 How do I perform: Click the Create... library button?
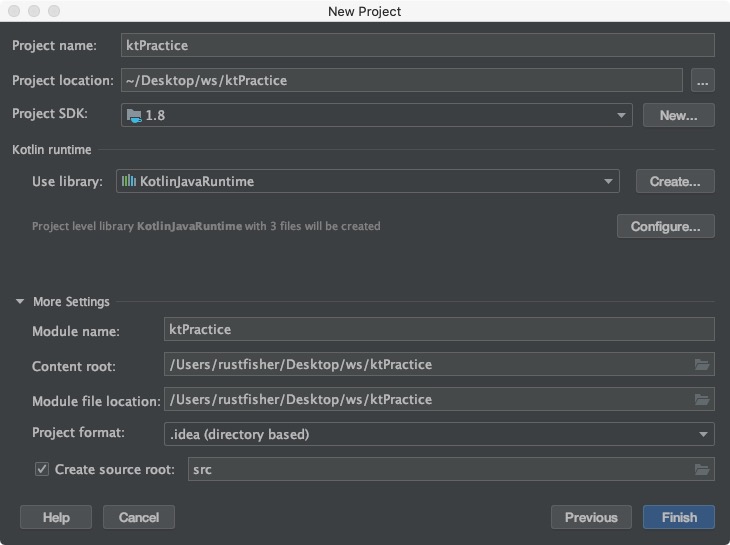(x=675, y=181)
